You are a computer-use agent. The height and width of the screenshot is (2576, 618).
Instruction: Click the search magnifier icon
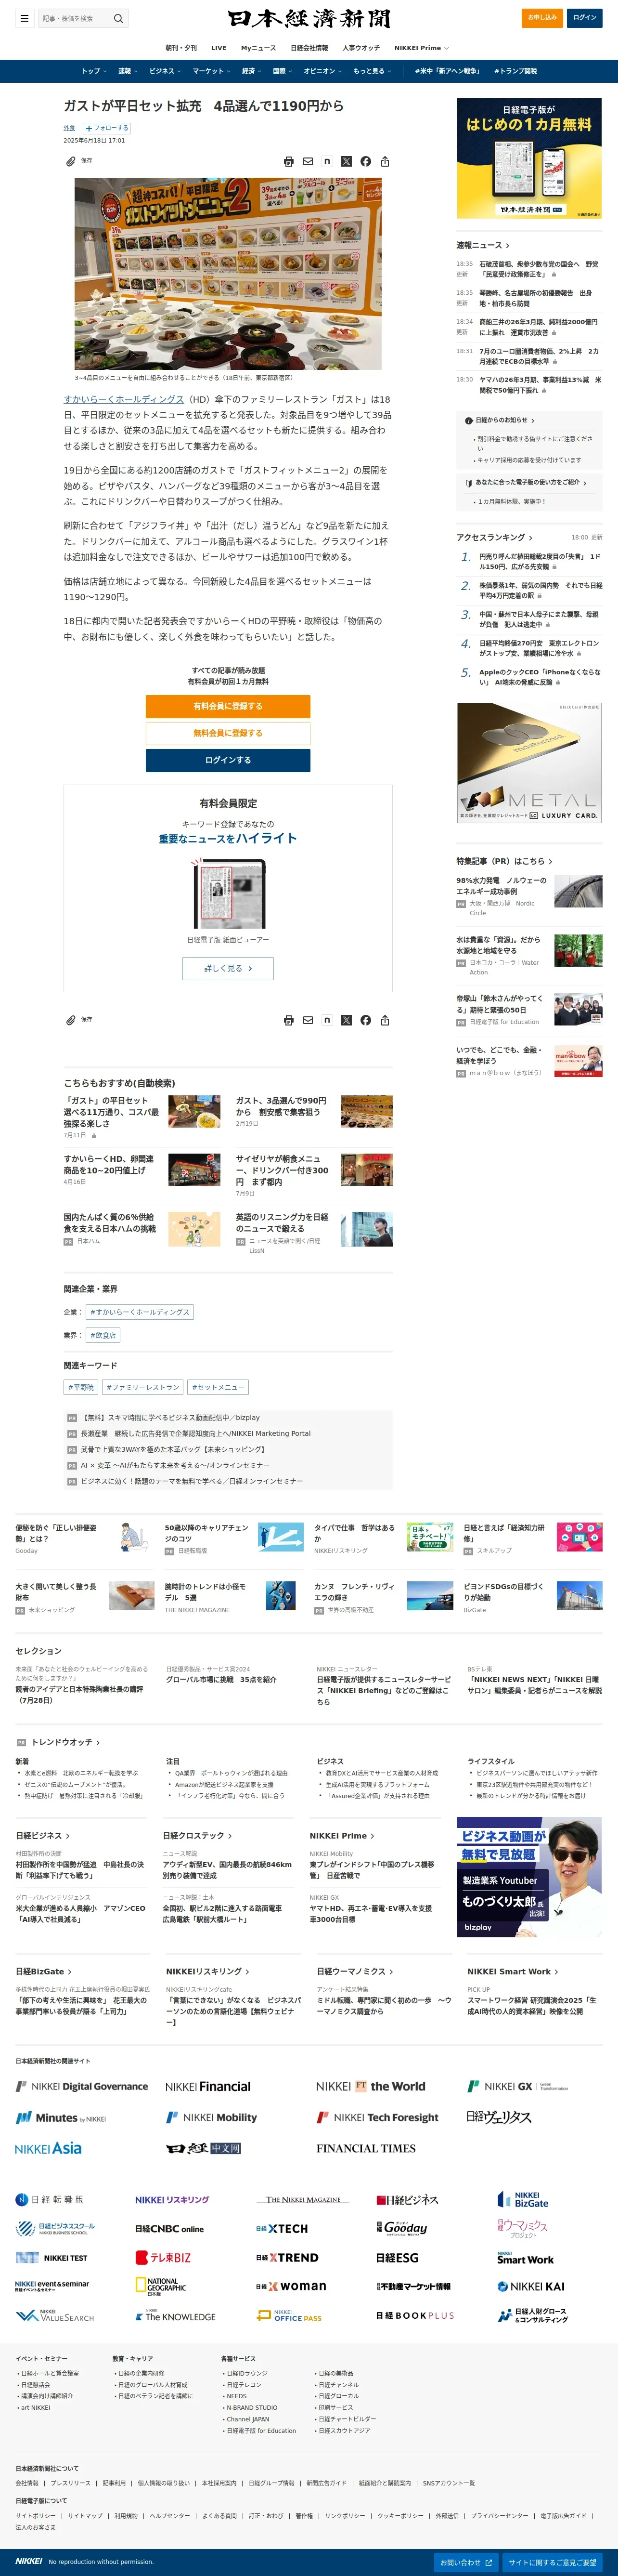pyautogui.click(x=118, y=18)
